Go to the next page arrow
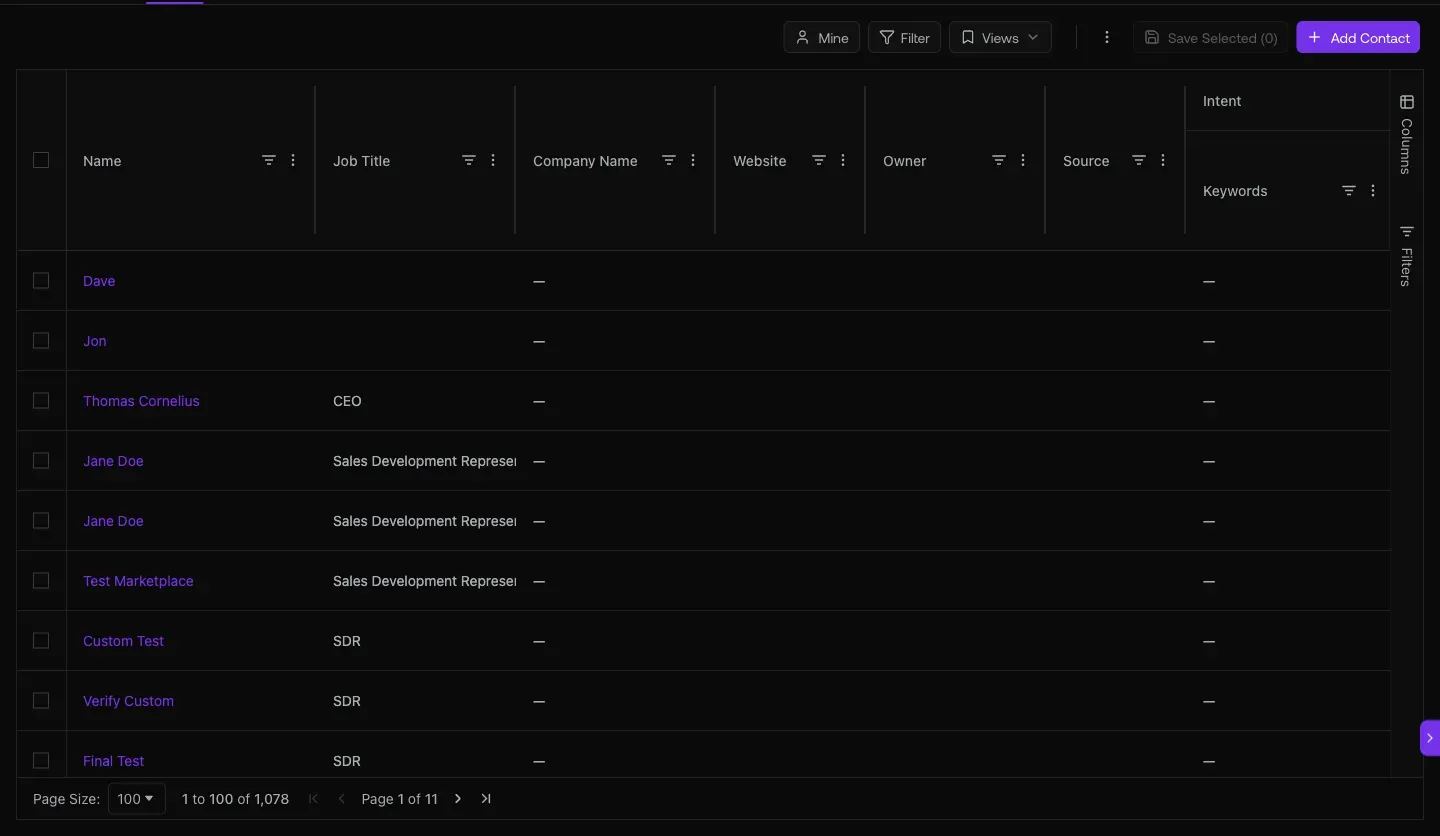 pos(458,798)
